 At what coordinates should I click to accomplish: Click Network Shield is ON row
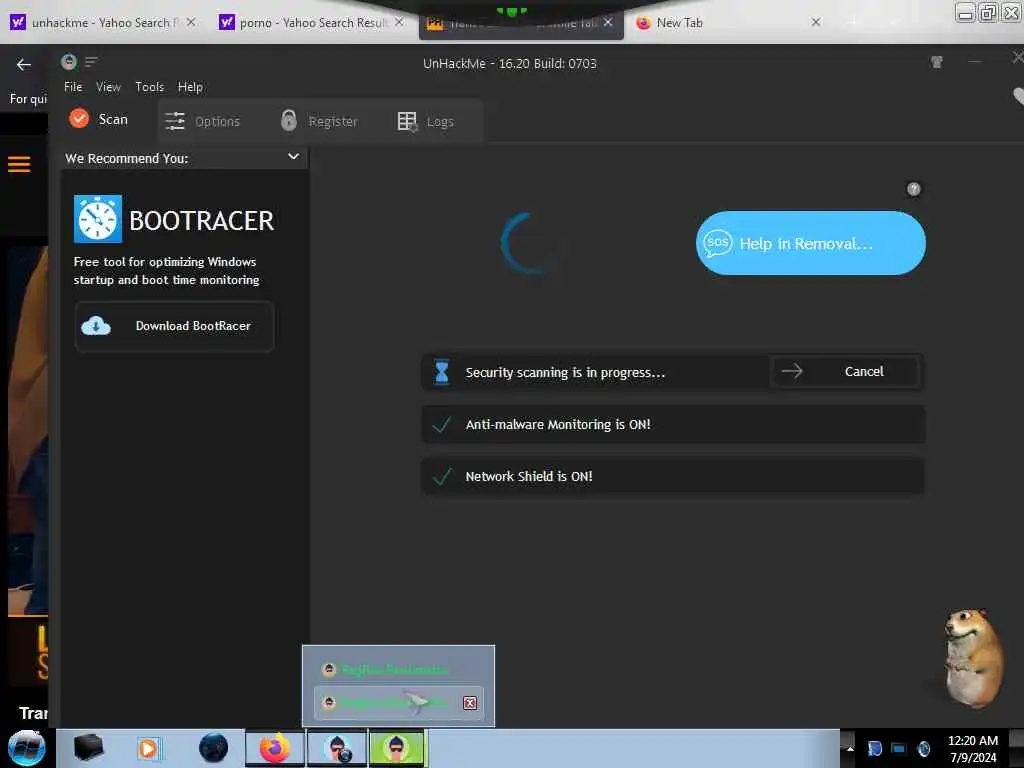click(673, 476)
